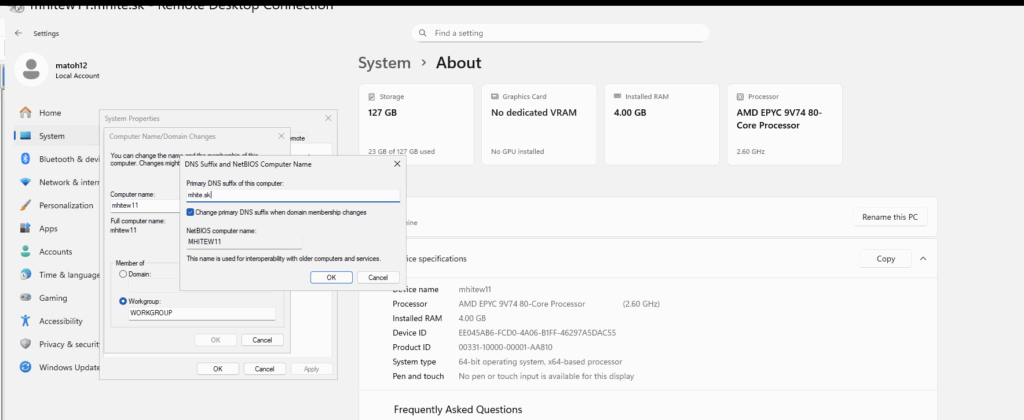Open Accessibility settings icon
1024x420 pixels.
26,321
